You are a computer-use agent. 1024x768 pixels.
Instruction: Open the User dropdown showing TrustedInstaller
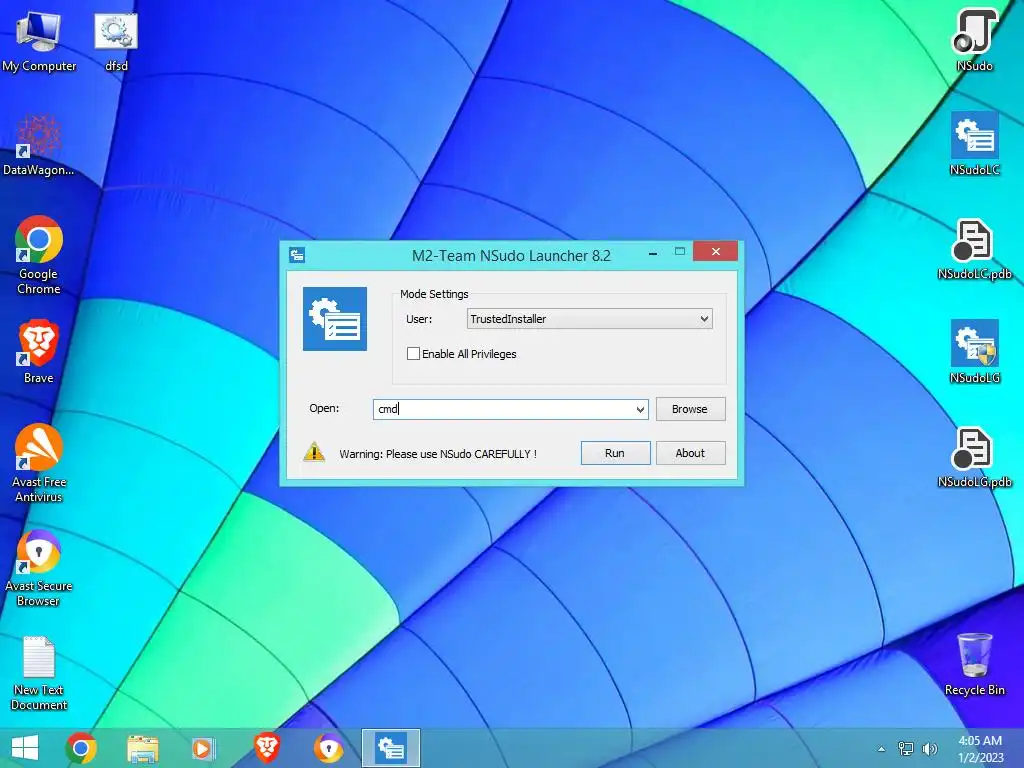click(x=590, y=319)
